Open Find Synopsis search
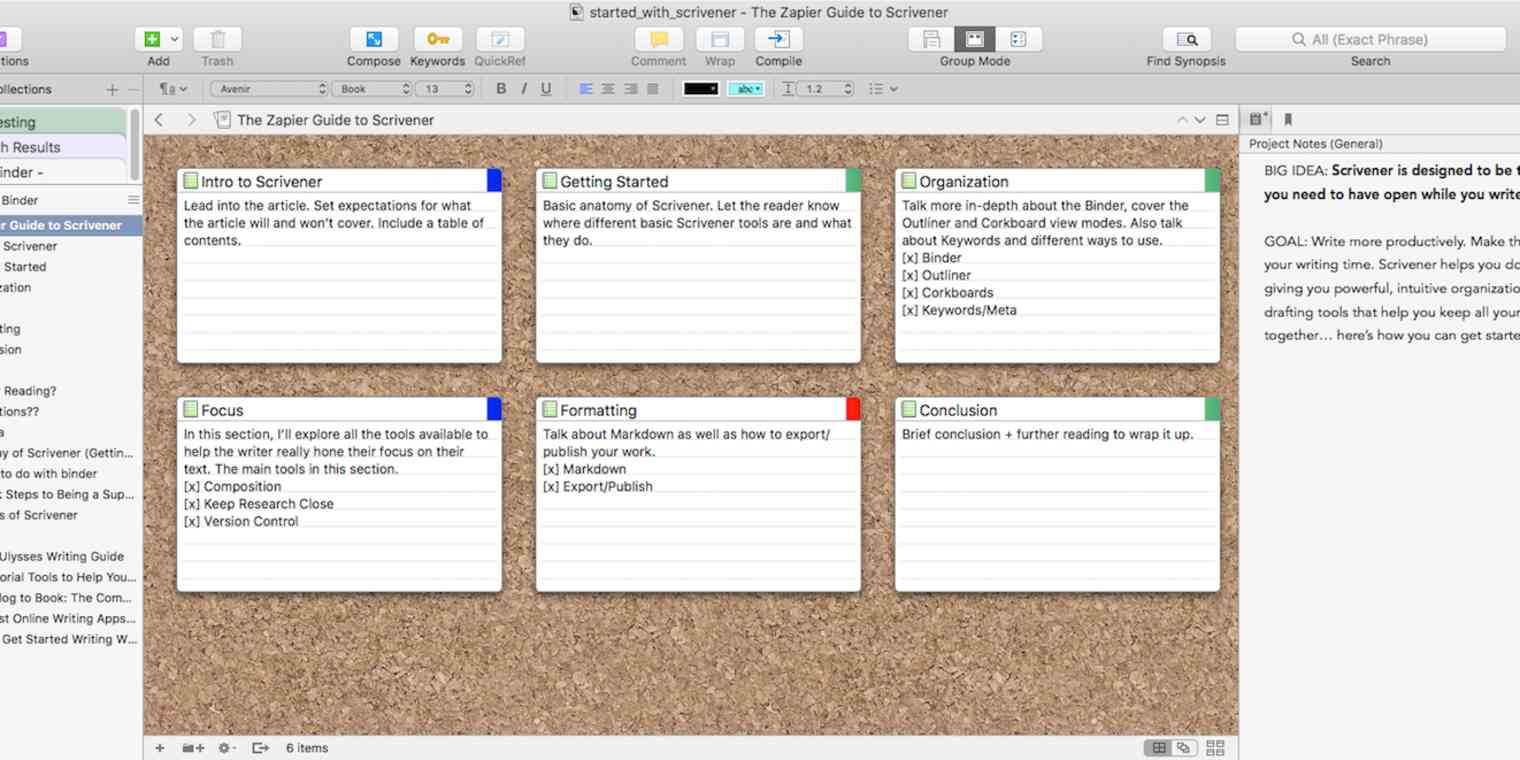1520x760 pixels. (x=1187, y=40)
